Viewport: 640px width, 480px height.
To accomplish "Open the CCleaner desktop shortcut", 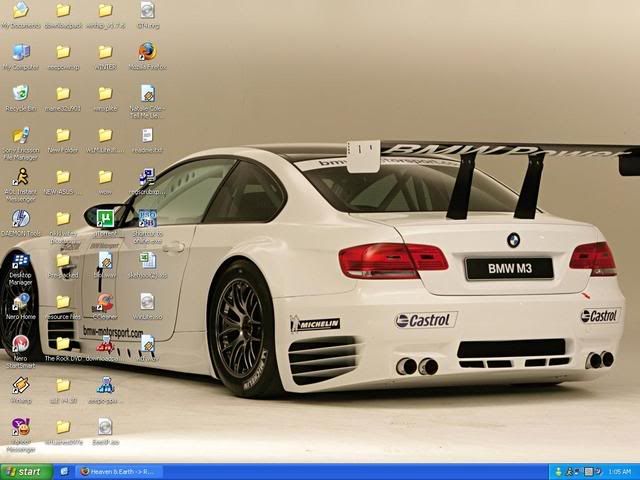I will 105,302.
